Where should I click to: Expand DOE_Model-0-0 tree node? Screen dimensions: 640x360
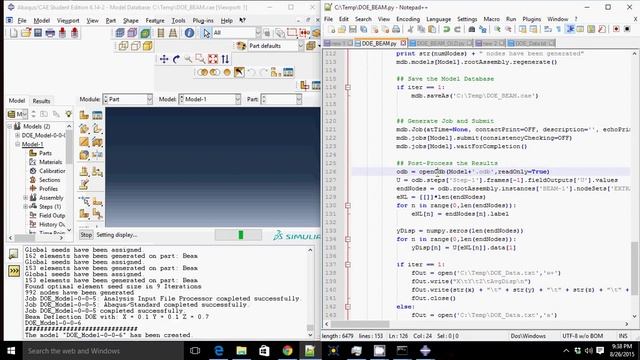pos(18,135)
